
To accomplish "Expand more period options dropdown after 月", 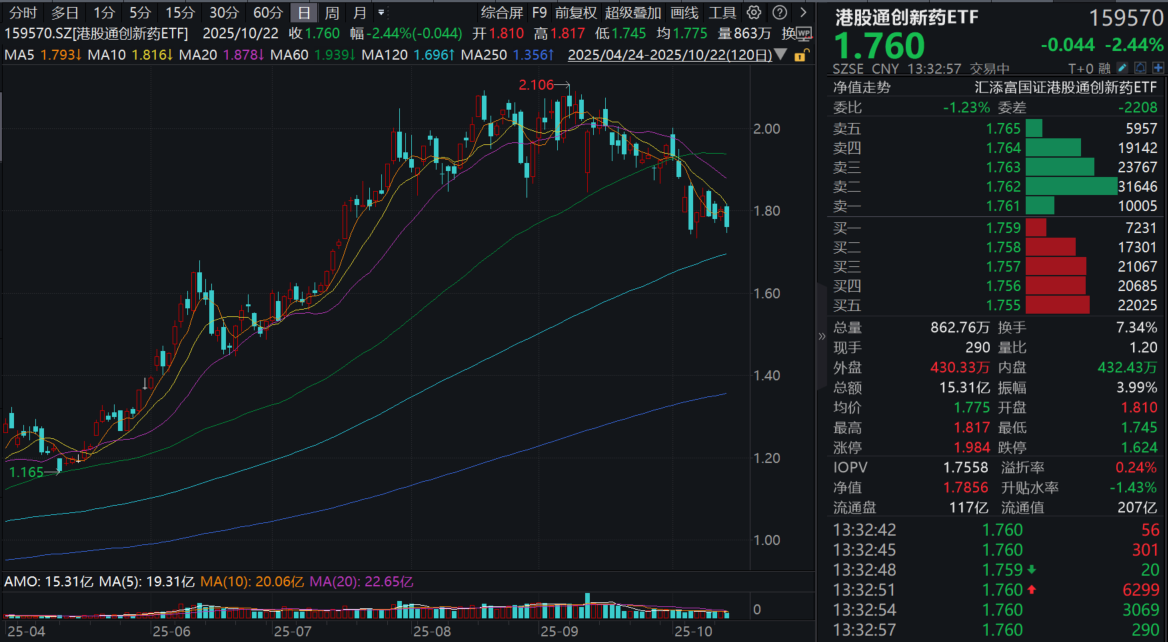I will coord(380,13).
